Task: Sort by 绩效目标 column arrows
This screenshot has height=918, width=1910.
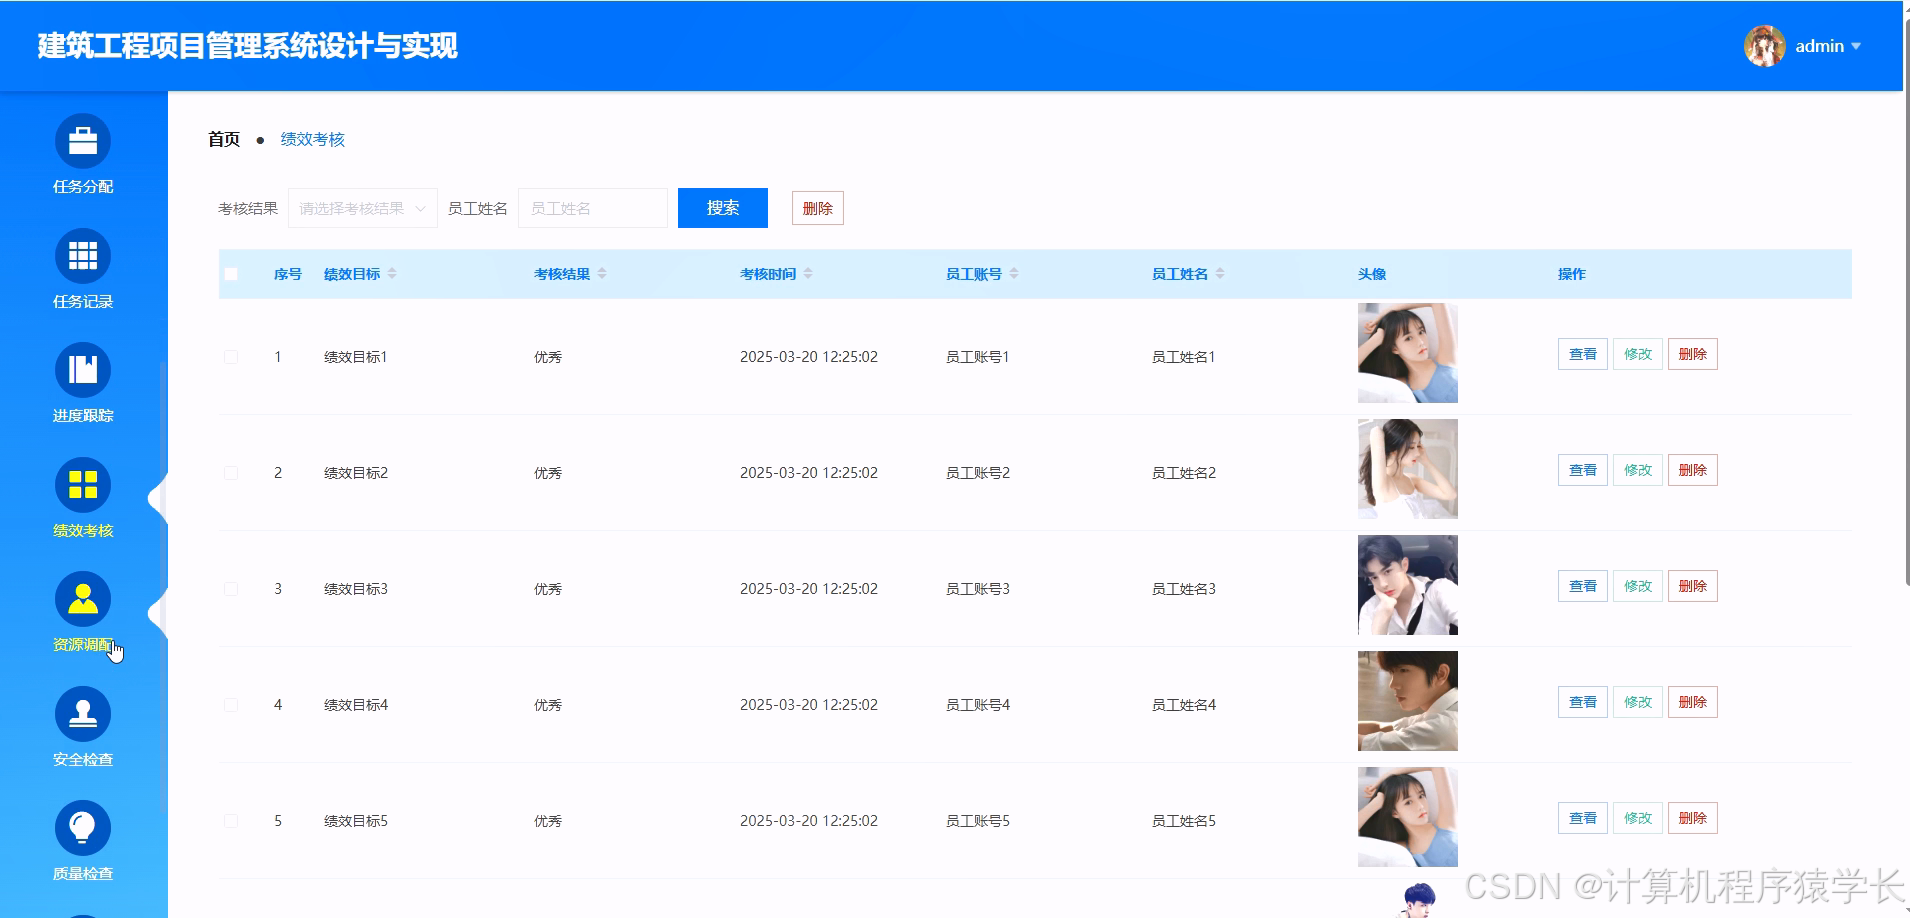Action: click(x=392, y=274)
